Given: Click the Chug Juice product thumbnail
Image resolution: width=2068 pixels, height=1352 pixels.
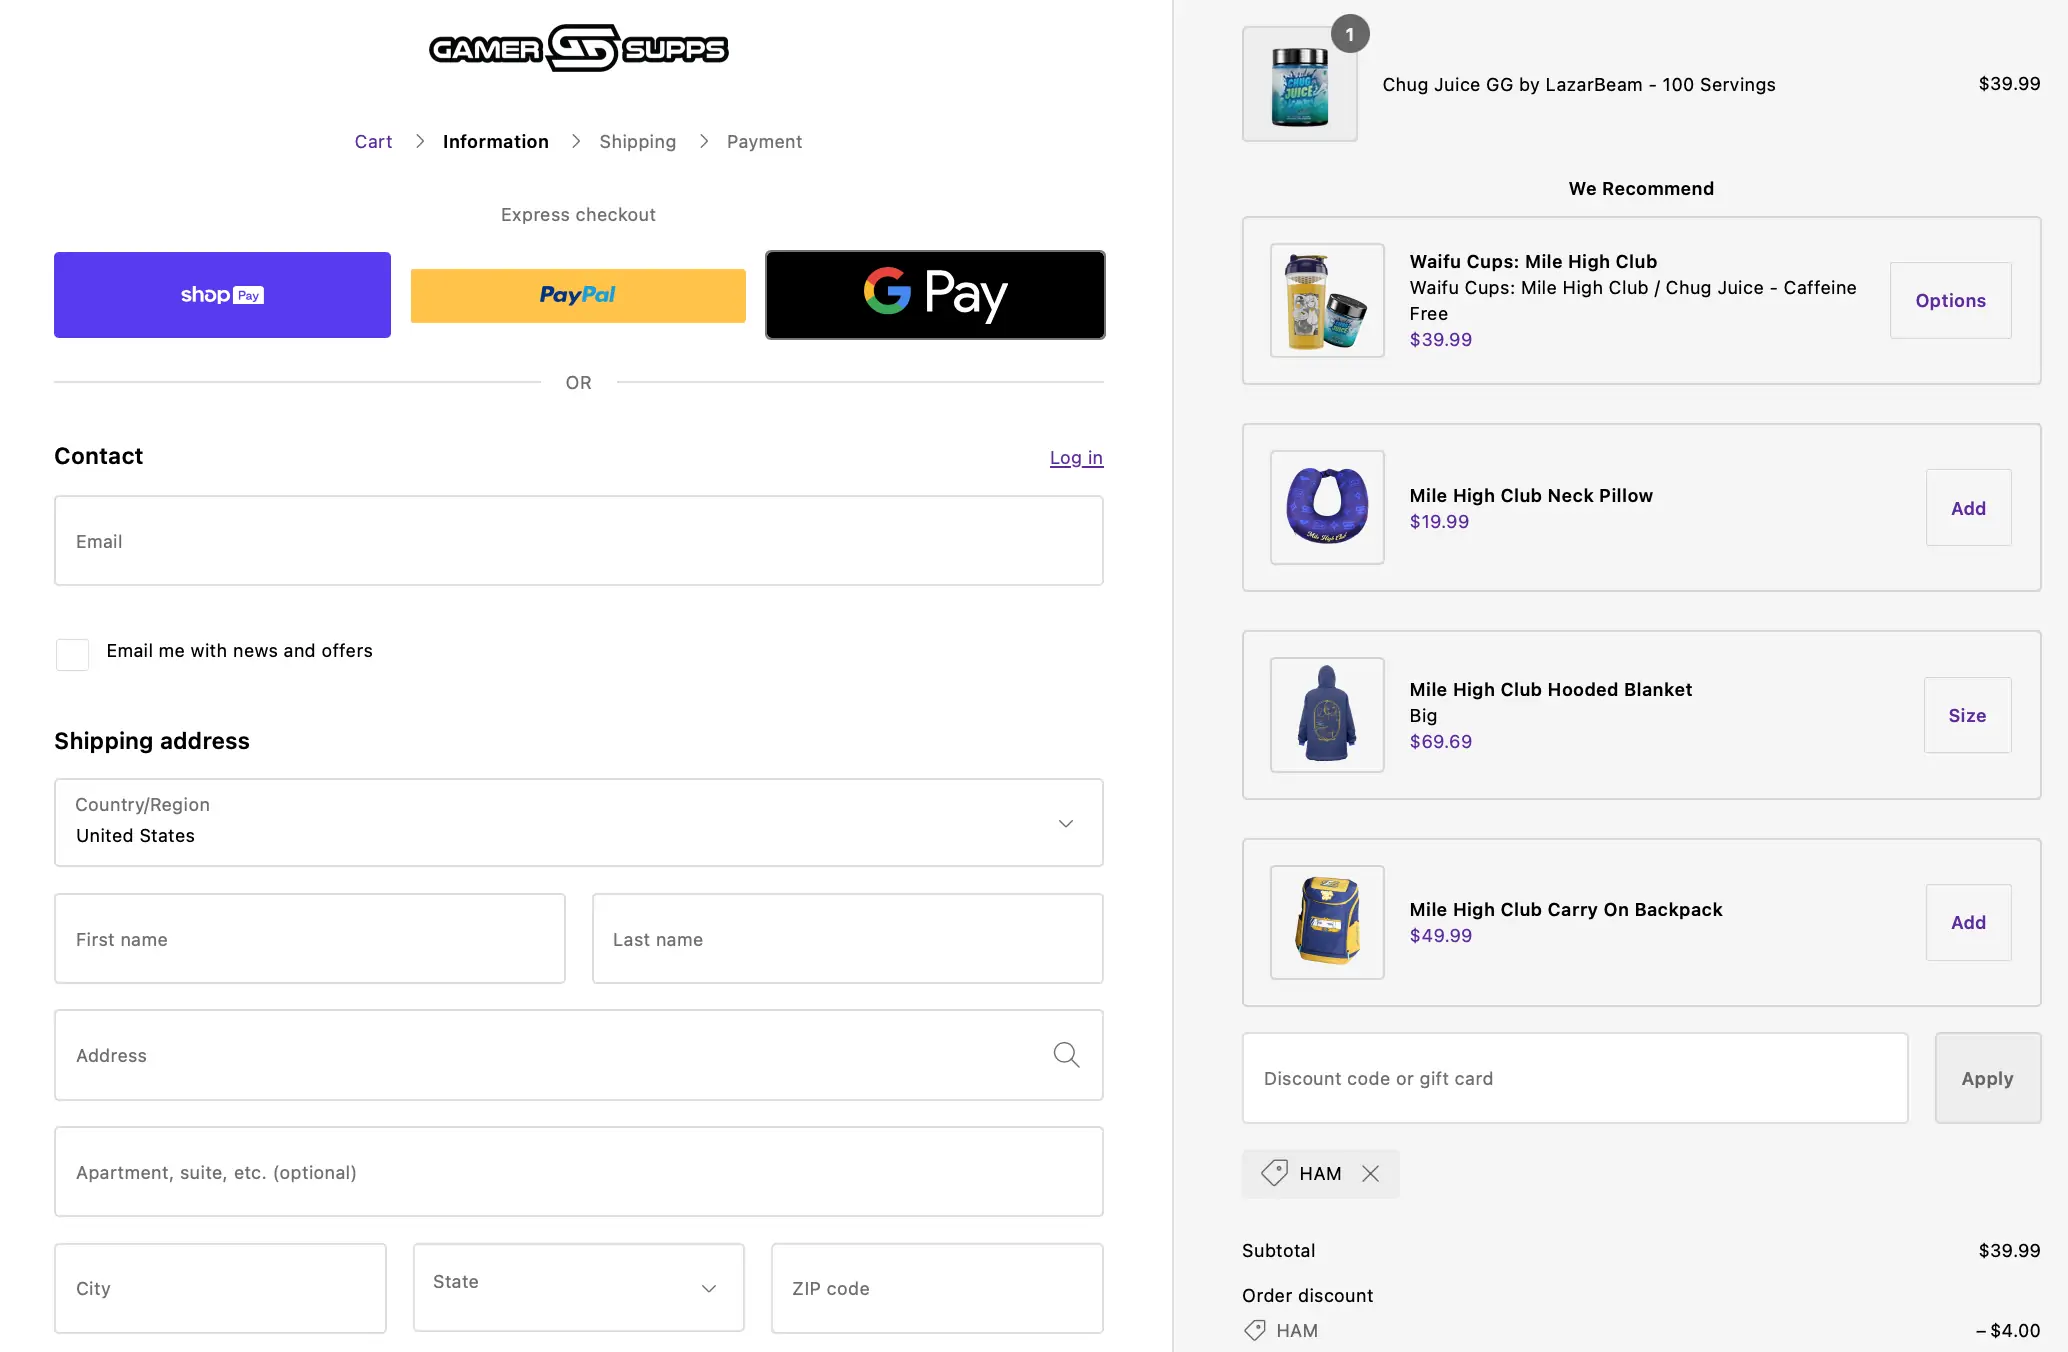Looking at the screenshot, I should [x=1299, y=85].
